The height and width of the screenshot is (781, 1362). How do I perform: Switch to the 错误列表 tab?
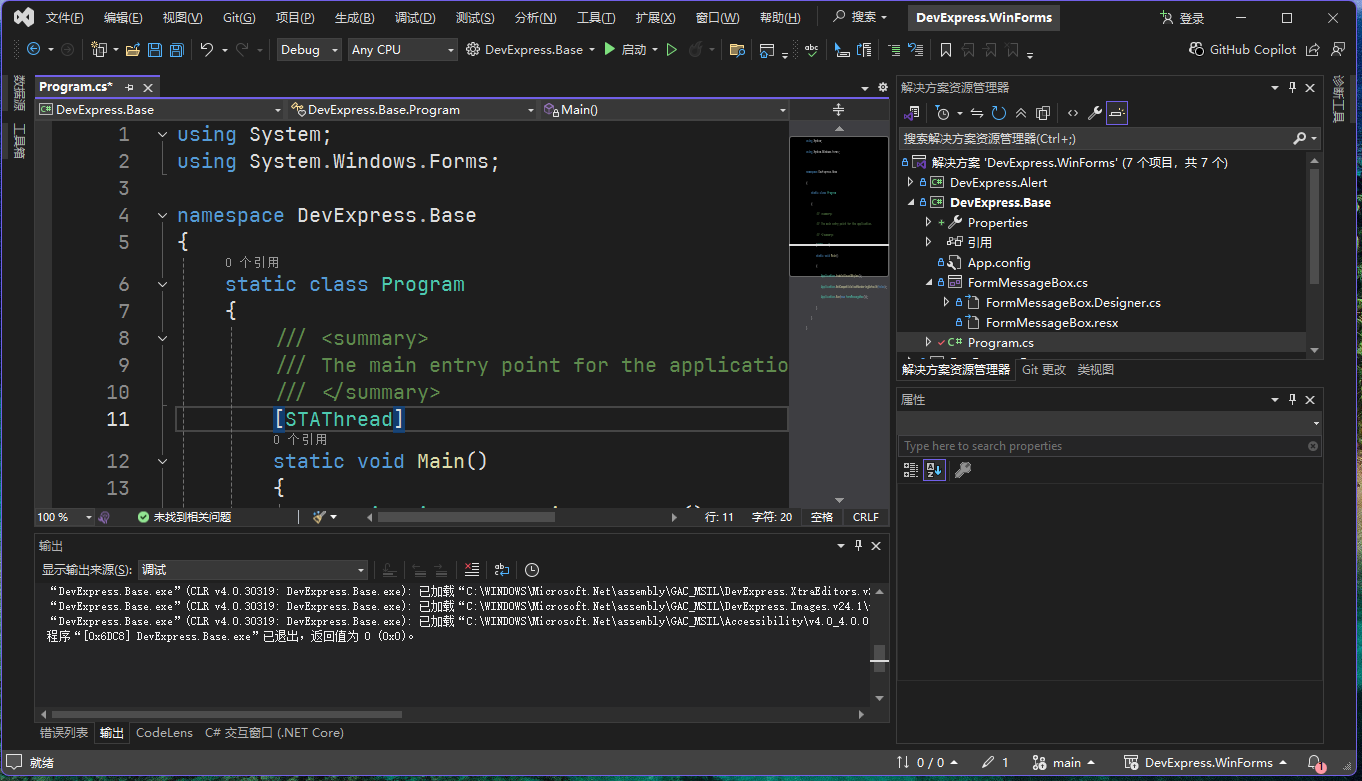pos(64,733)
